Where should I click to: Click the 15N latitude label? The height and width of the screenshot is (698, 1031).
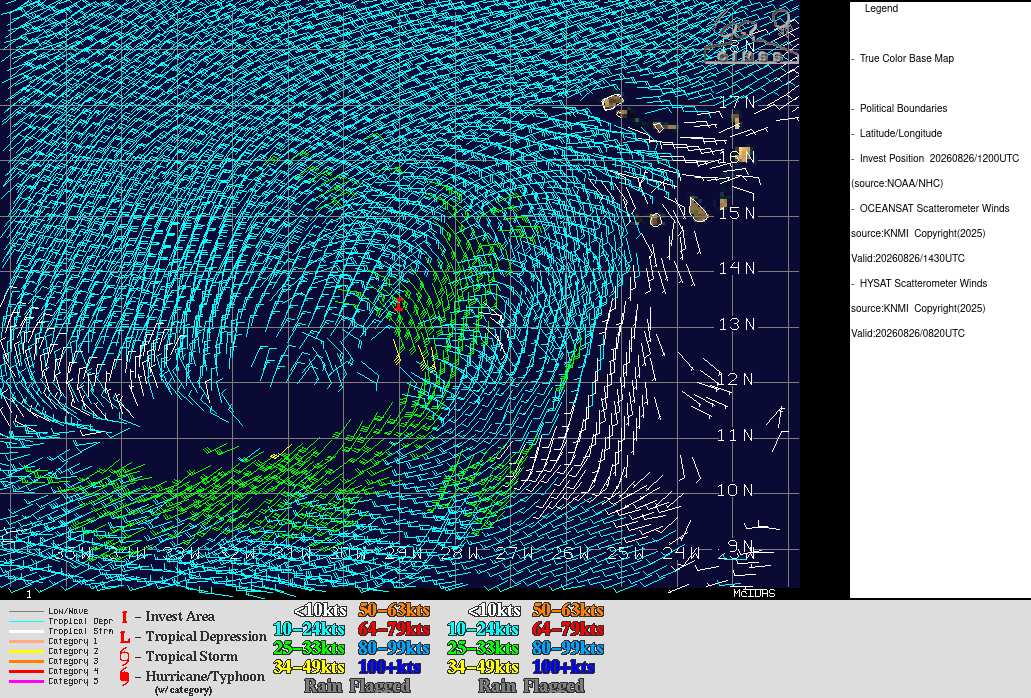(737, 214)
